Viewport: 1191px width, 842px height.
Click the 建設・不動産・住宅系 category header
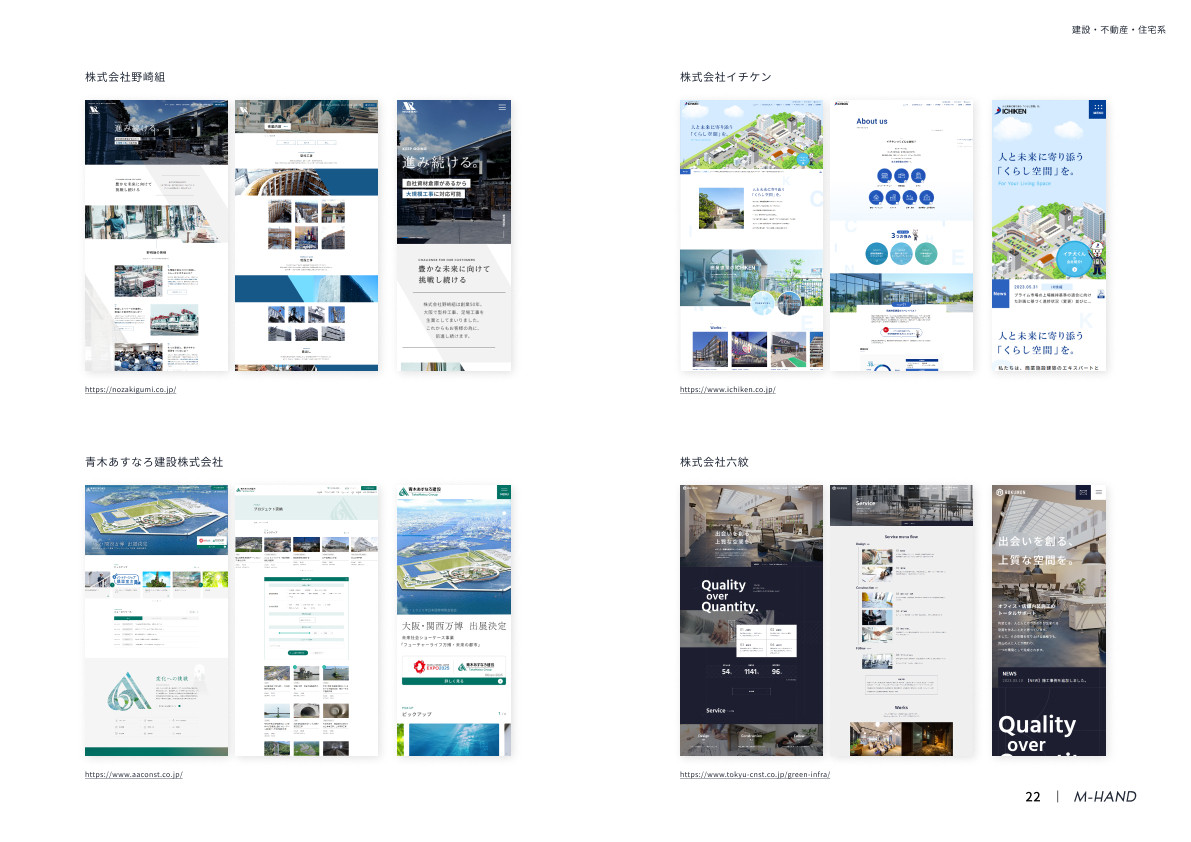tap(1118, 30)
